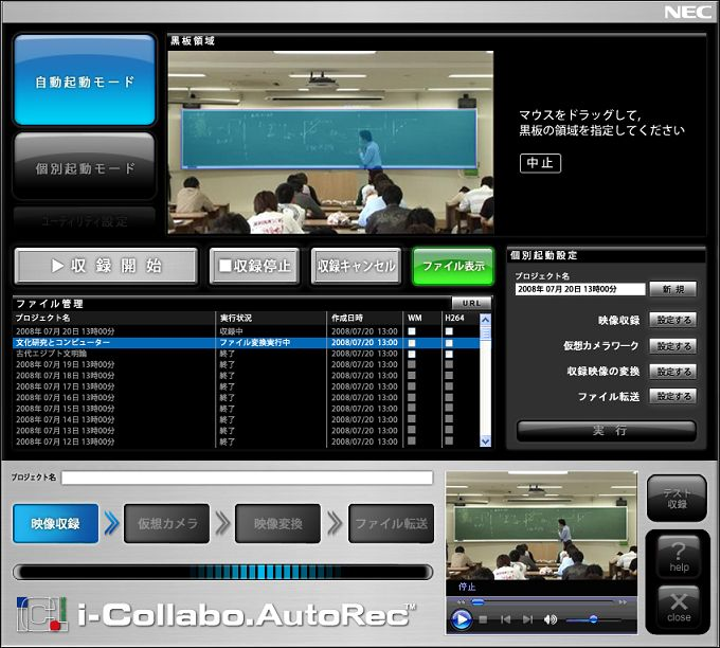Viewport: 720px width, 648px height.
Task: Select the 2008年 07月 12日 13時00分 row
Action: point(246,442)
